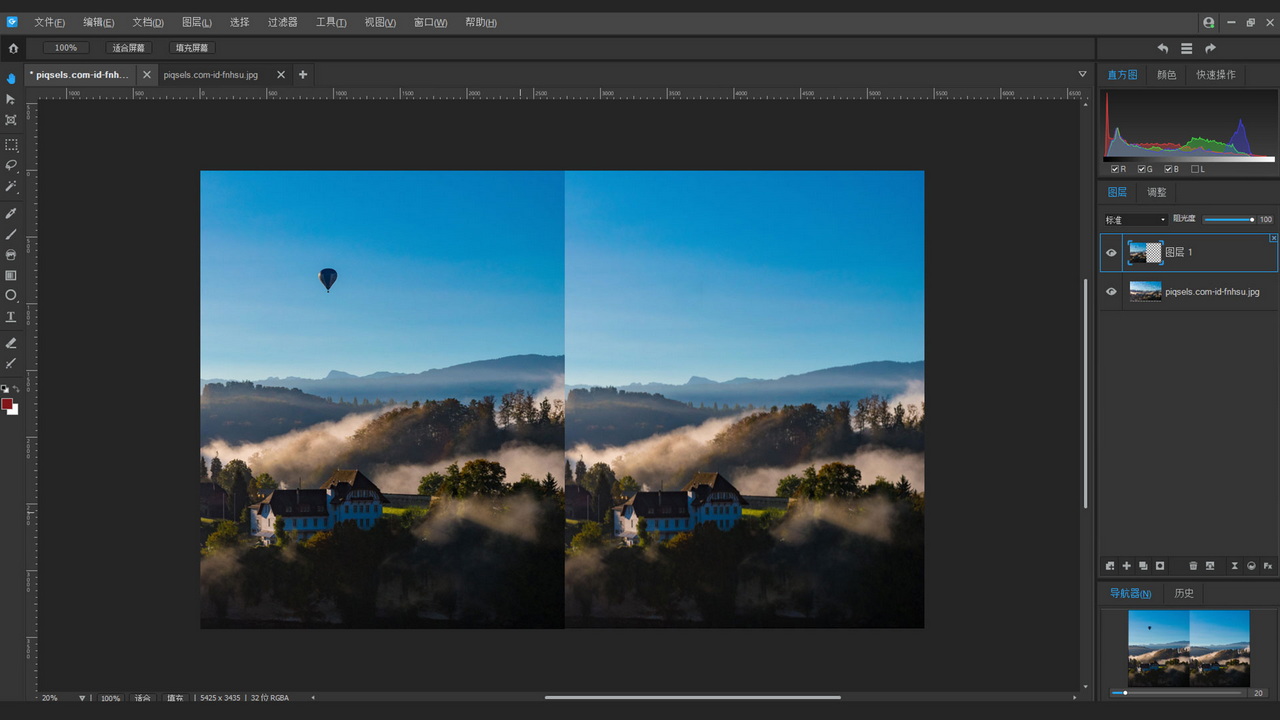This screenshot has height=720, width=1280.
Task: Open the zoom percentage dropdown in status bar
Action: coord(82,698)
